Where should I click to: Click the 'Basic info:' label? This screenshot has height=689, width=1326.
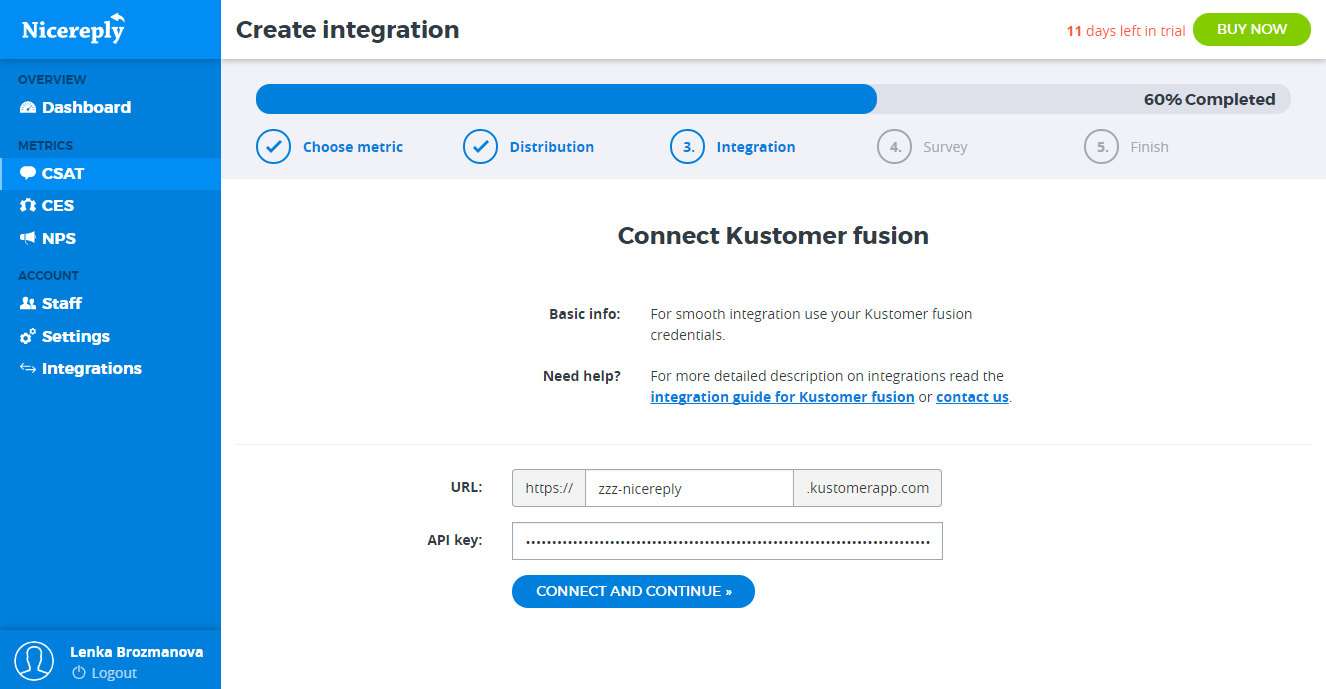tap(585, 314)
